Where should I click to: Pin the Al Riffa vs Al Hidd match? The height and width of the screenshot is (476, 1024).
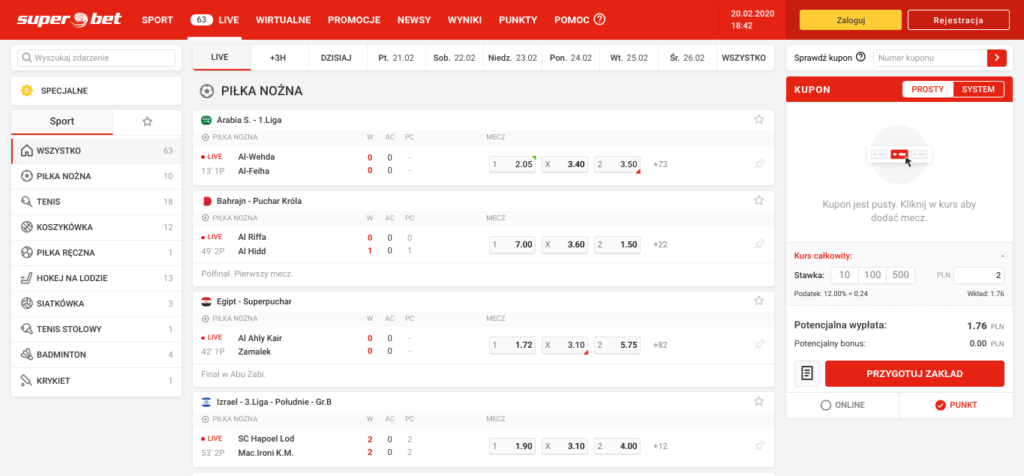pyautogui.click(x=759, y=244)
